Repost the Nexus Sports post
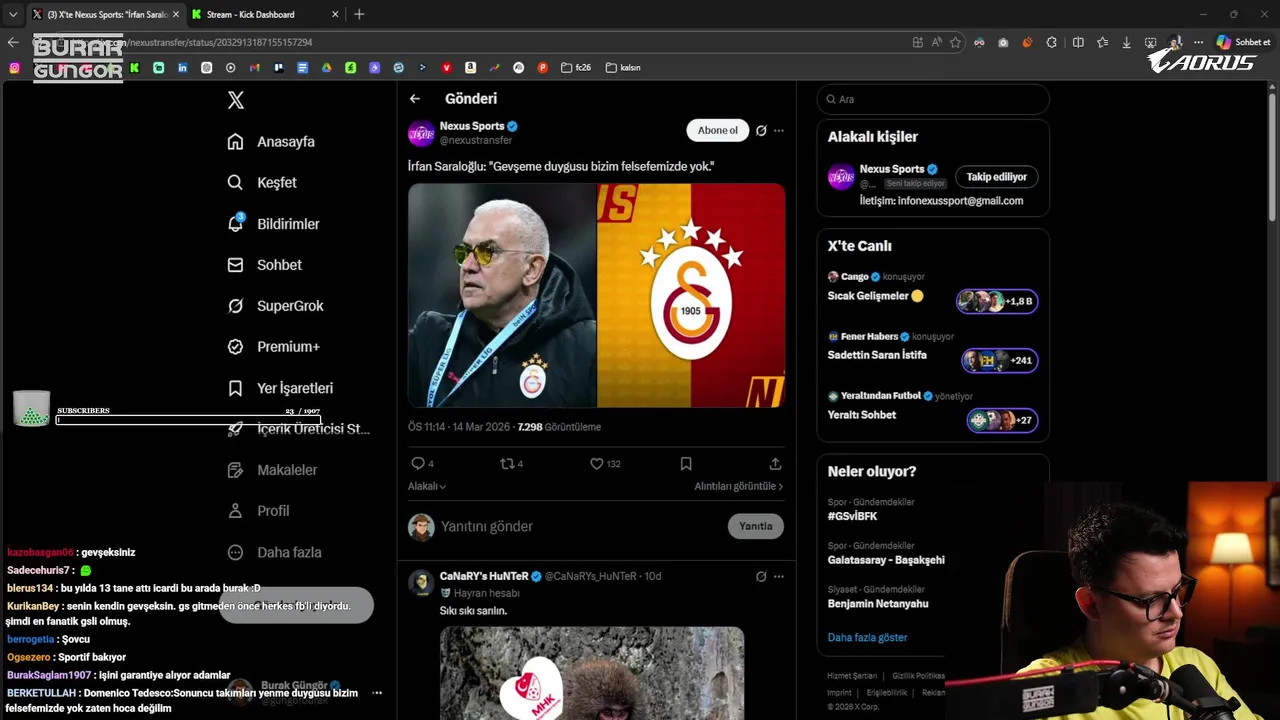Image resolution: width=1280 pixels, height=720 pixels. 507,464
